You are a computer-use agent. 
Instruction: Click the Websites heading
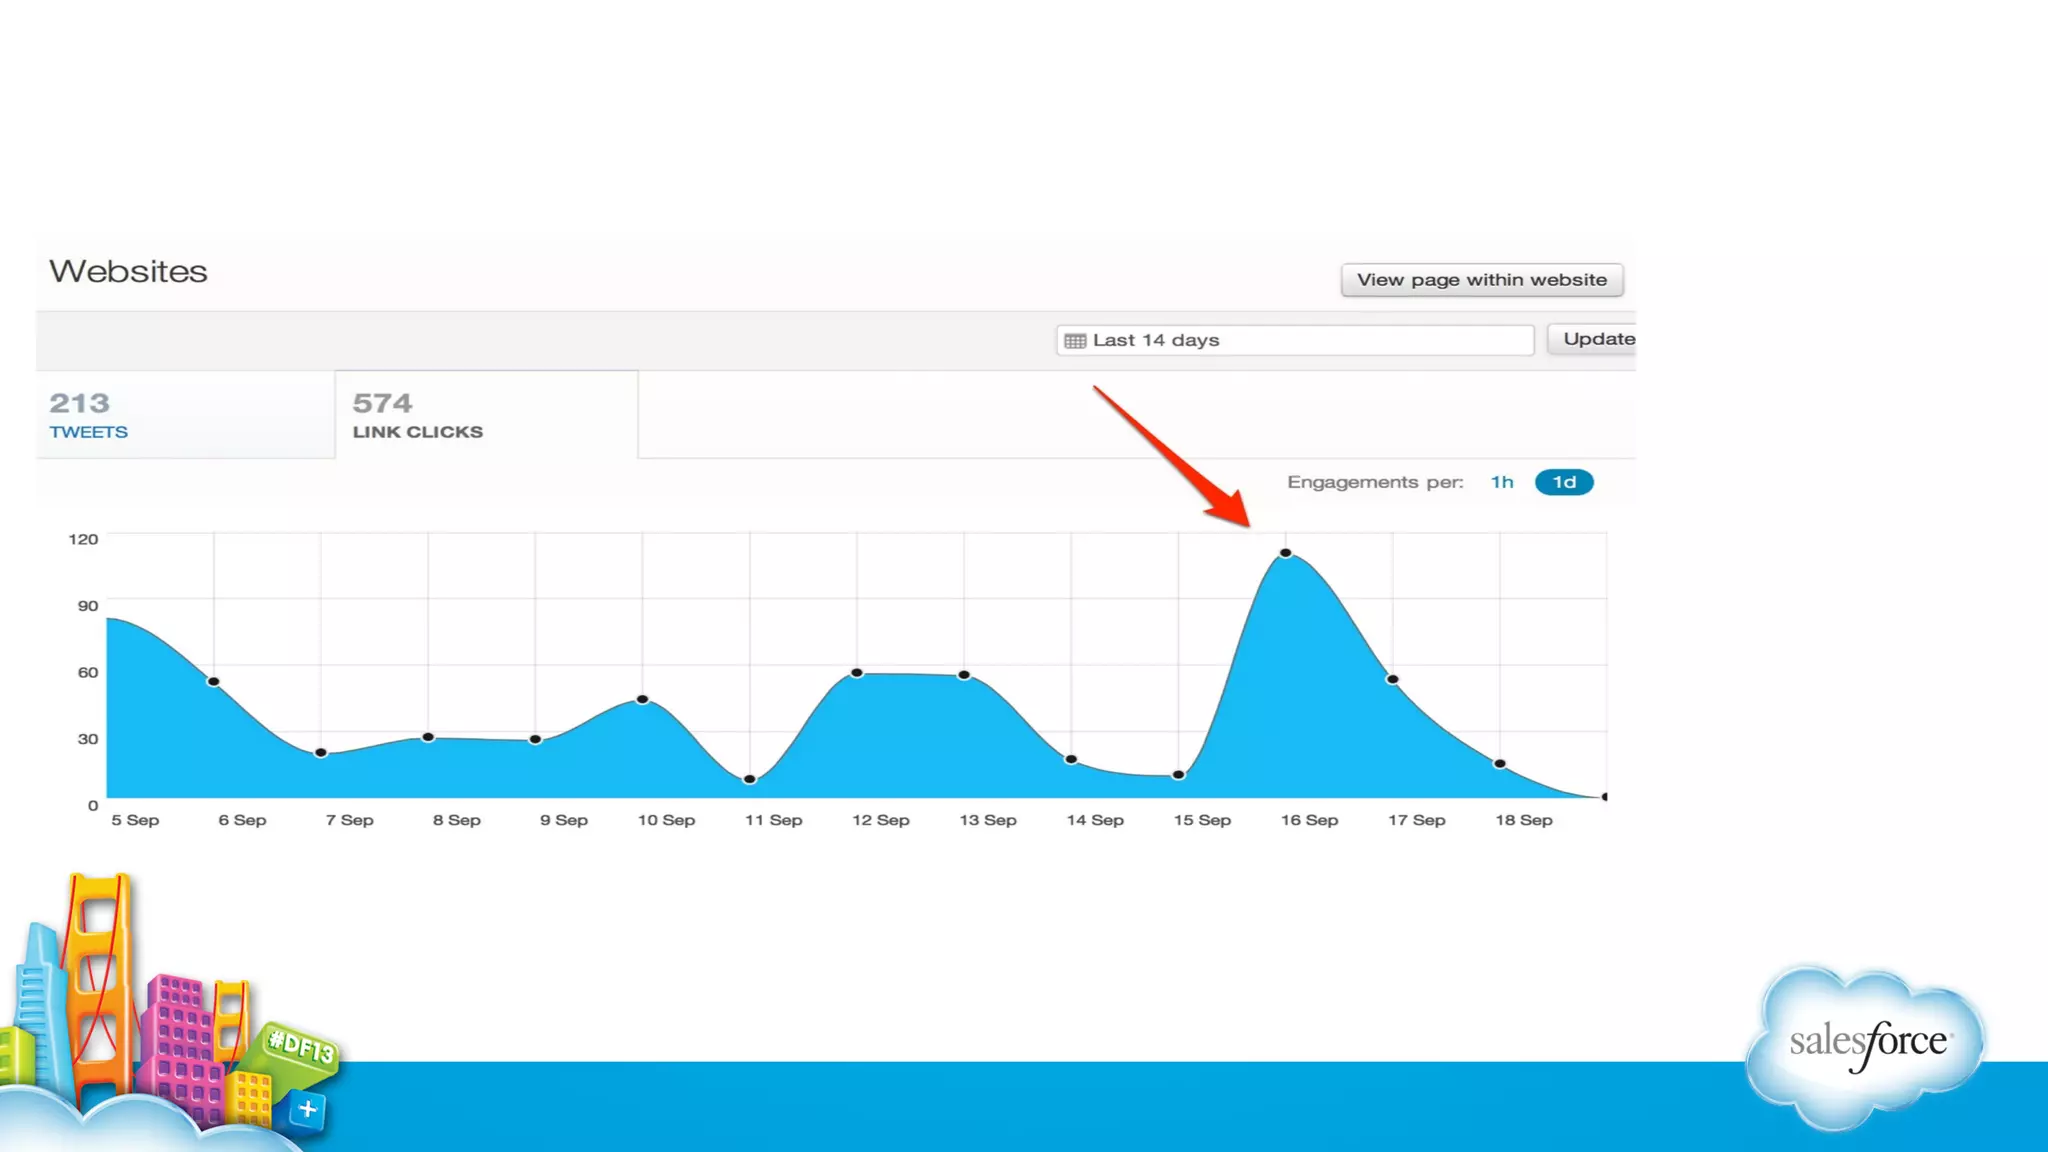click(128, 271)
